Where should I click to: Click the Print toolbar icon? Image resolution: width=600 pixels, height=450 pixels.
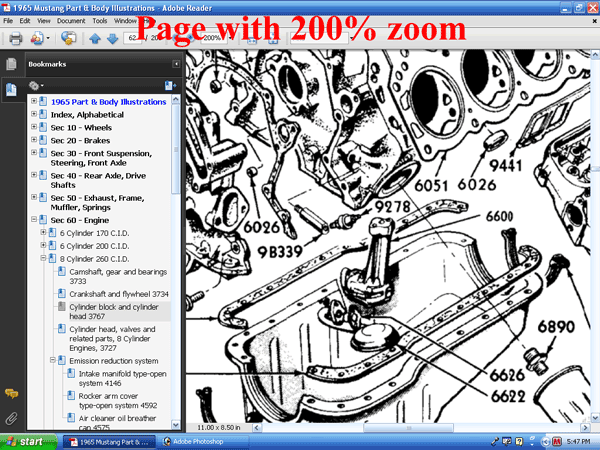(x=16, y=38)
